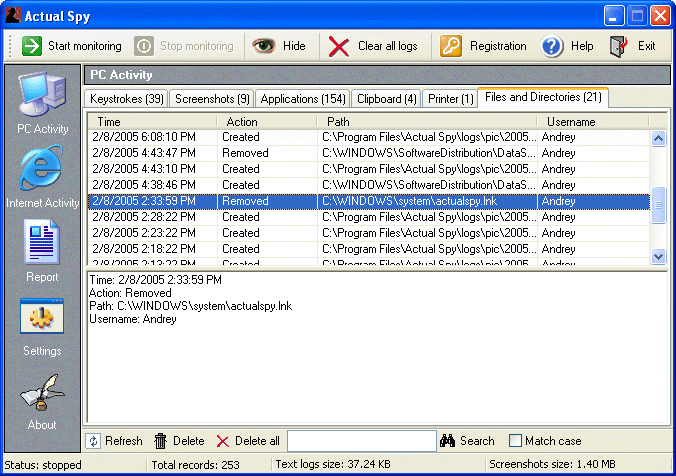The width and height of the screenshot is (676, 476).
Task: Switch to the Keystrokes (39) tab
Action: click(x=127, y=99)
